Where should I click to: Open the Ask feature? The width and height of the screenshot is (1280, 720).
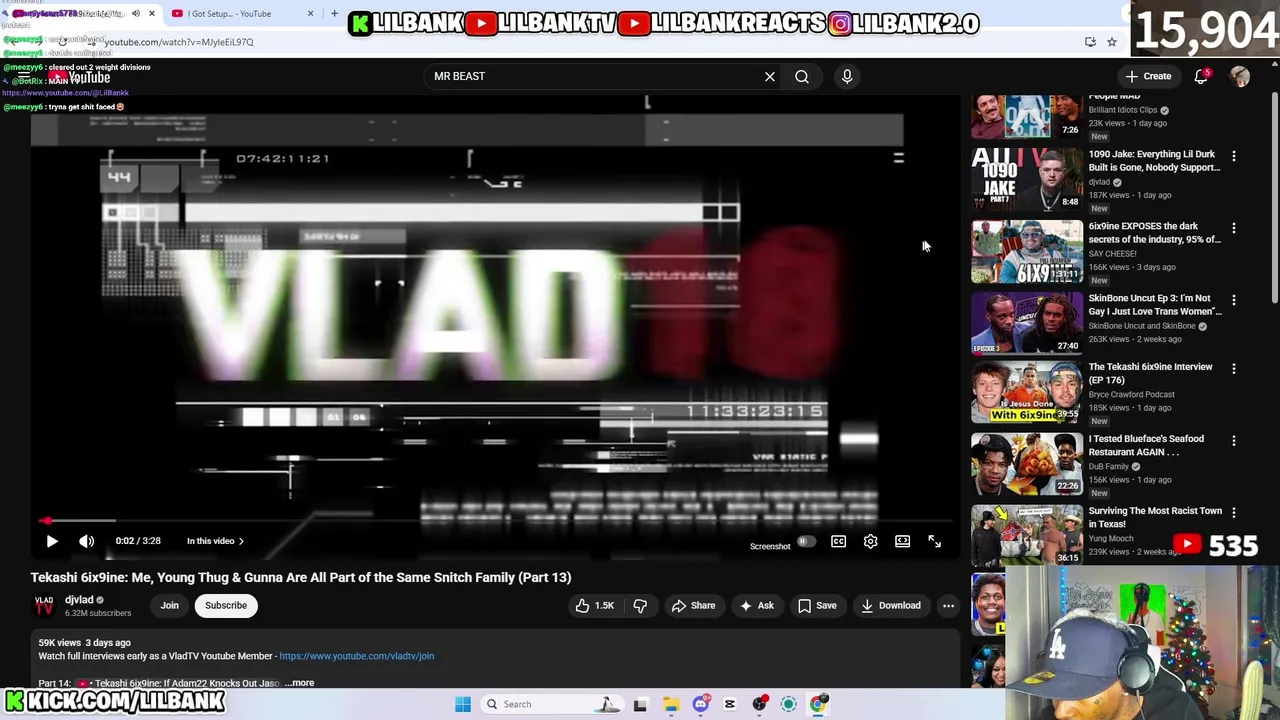pos(756,605)
